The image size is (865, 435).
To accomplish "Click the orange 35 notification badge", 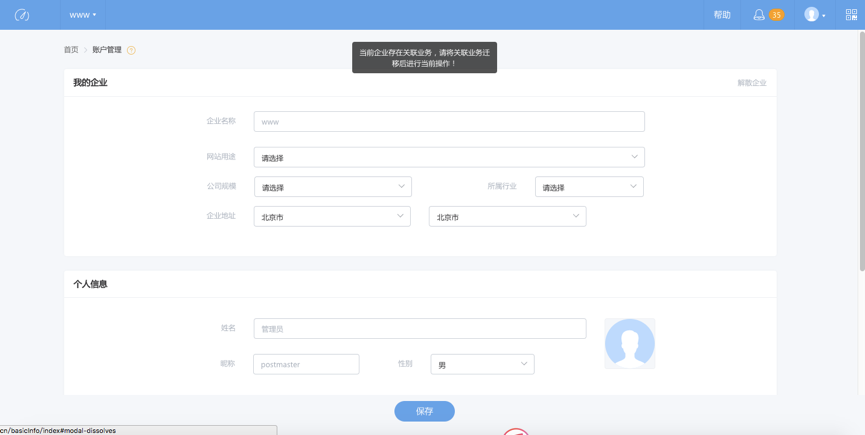I will tap(776, 15).
